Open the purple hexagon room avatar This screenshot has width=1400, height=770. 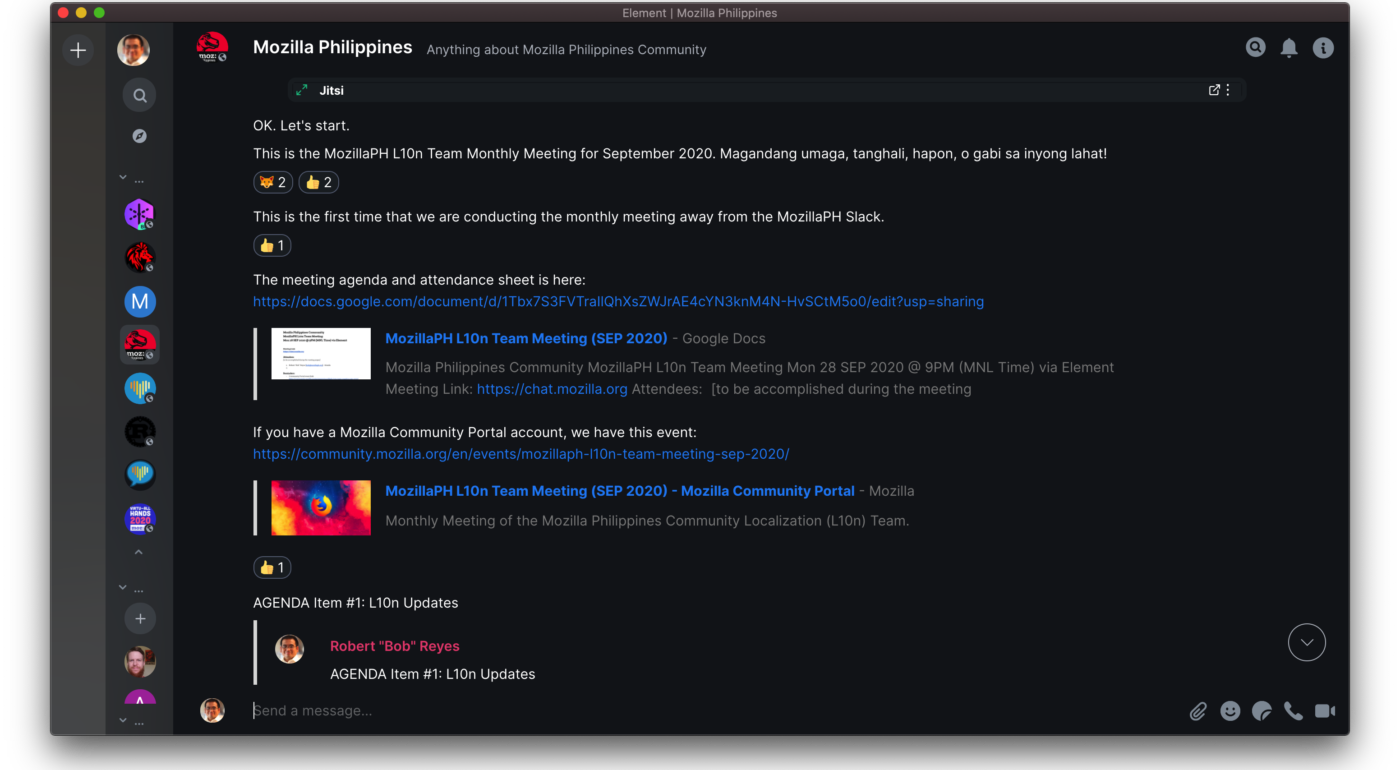(x=140, y=214)
